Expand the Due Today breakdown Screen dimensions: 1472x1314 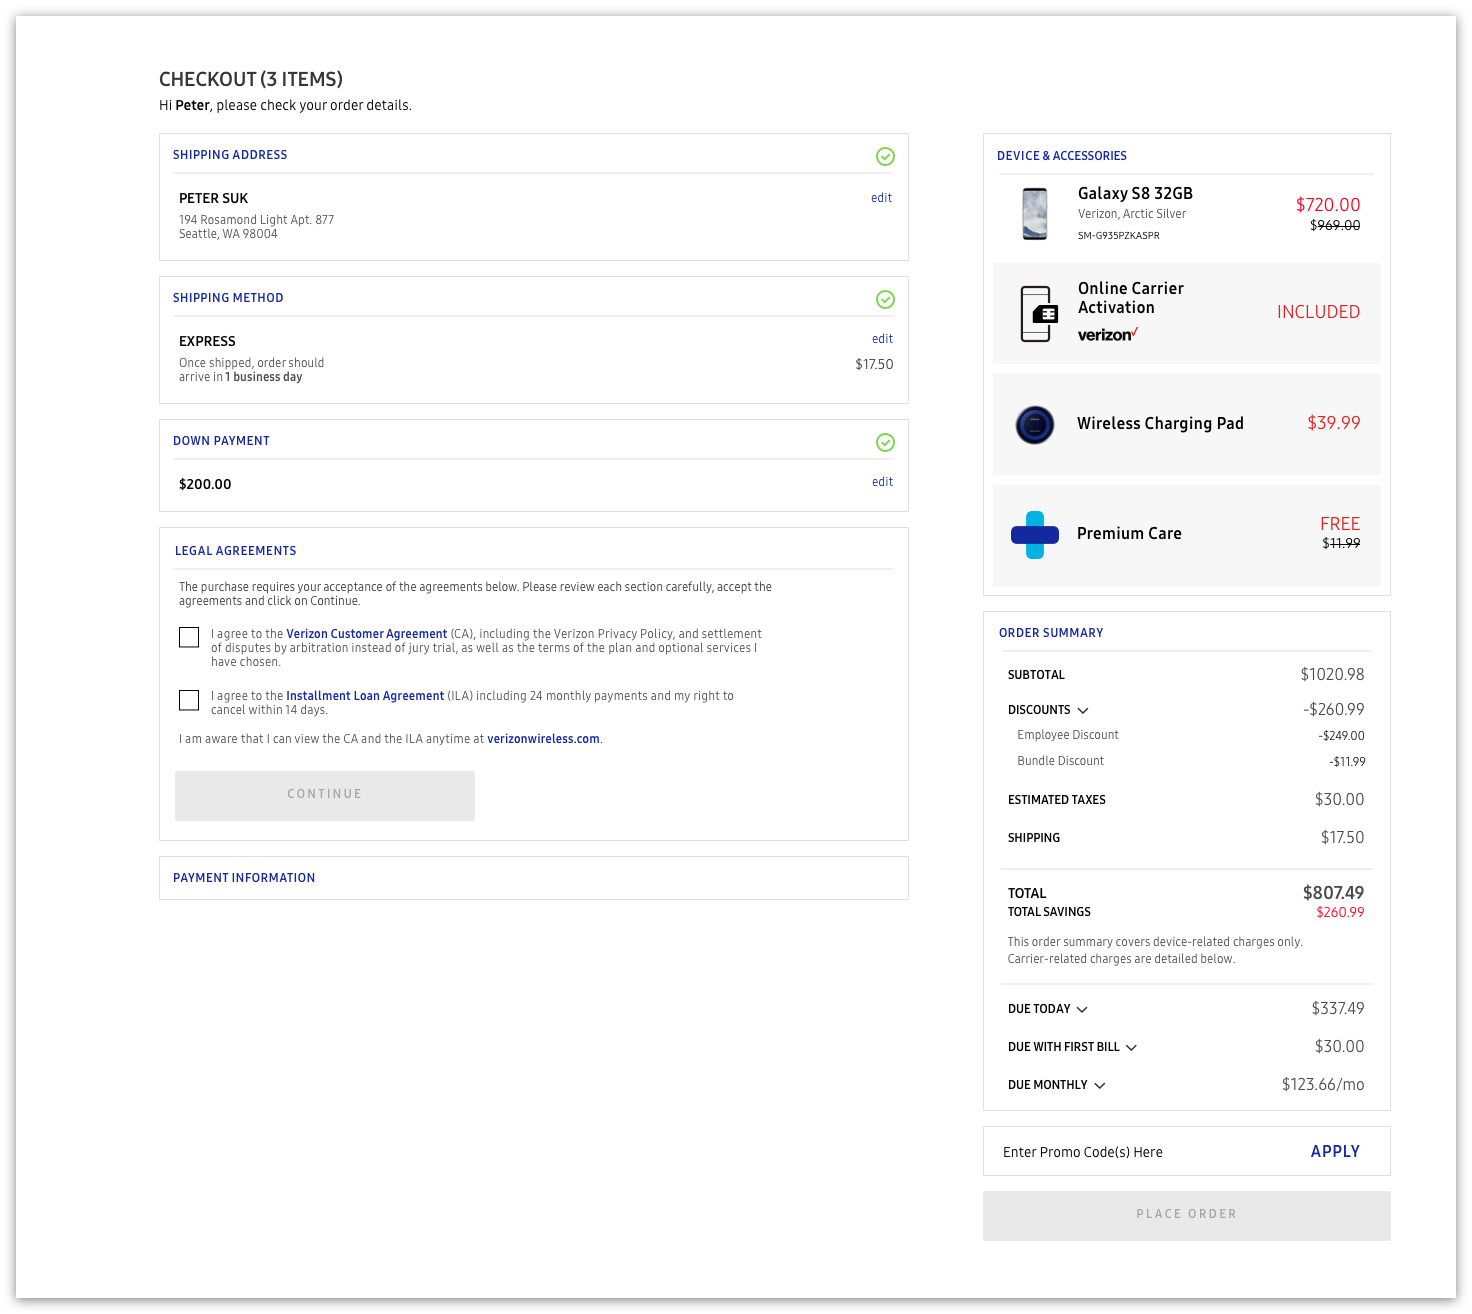(x=1082, y=1009)
